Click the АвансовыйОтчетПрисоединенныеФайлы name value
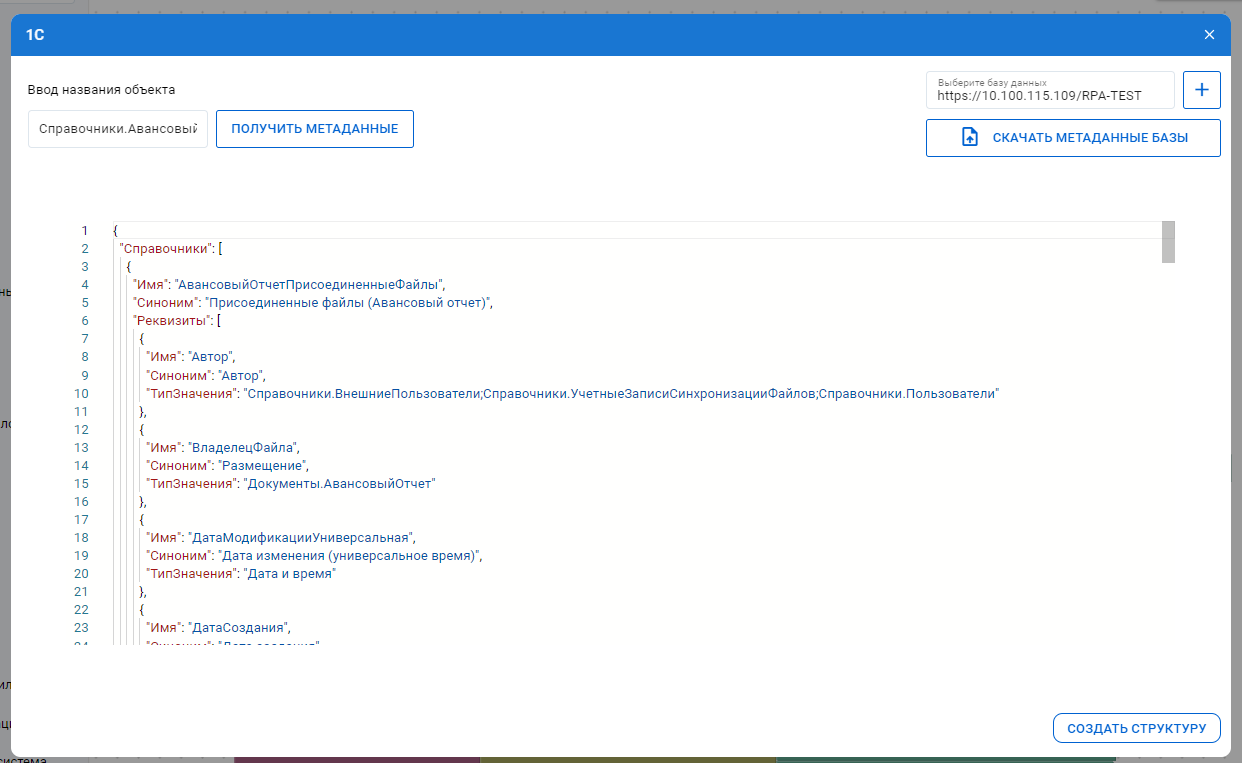Screen dimensions: 1242x763 click(x=310, y=285)
